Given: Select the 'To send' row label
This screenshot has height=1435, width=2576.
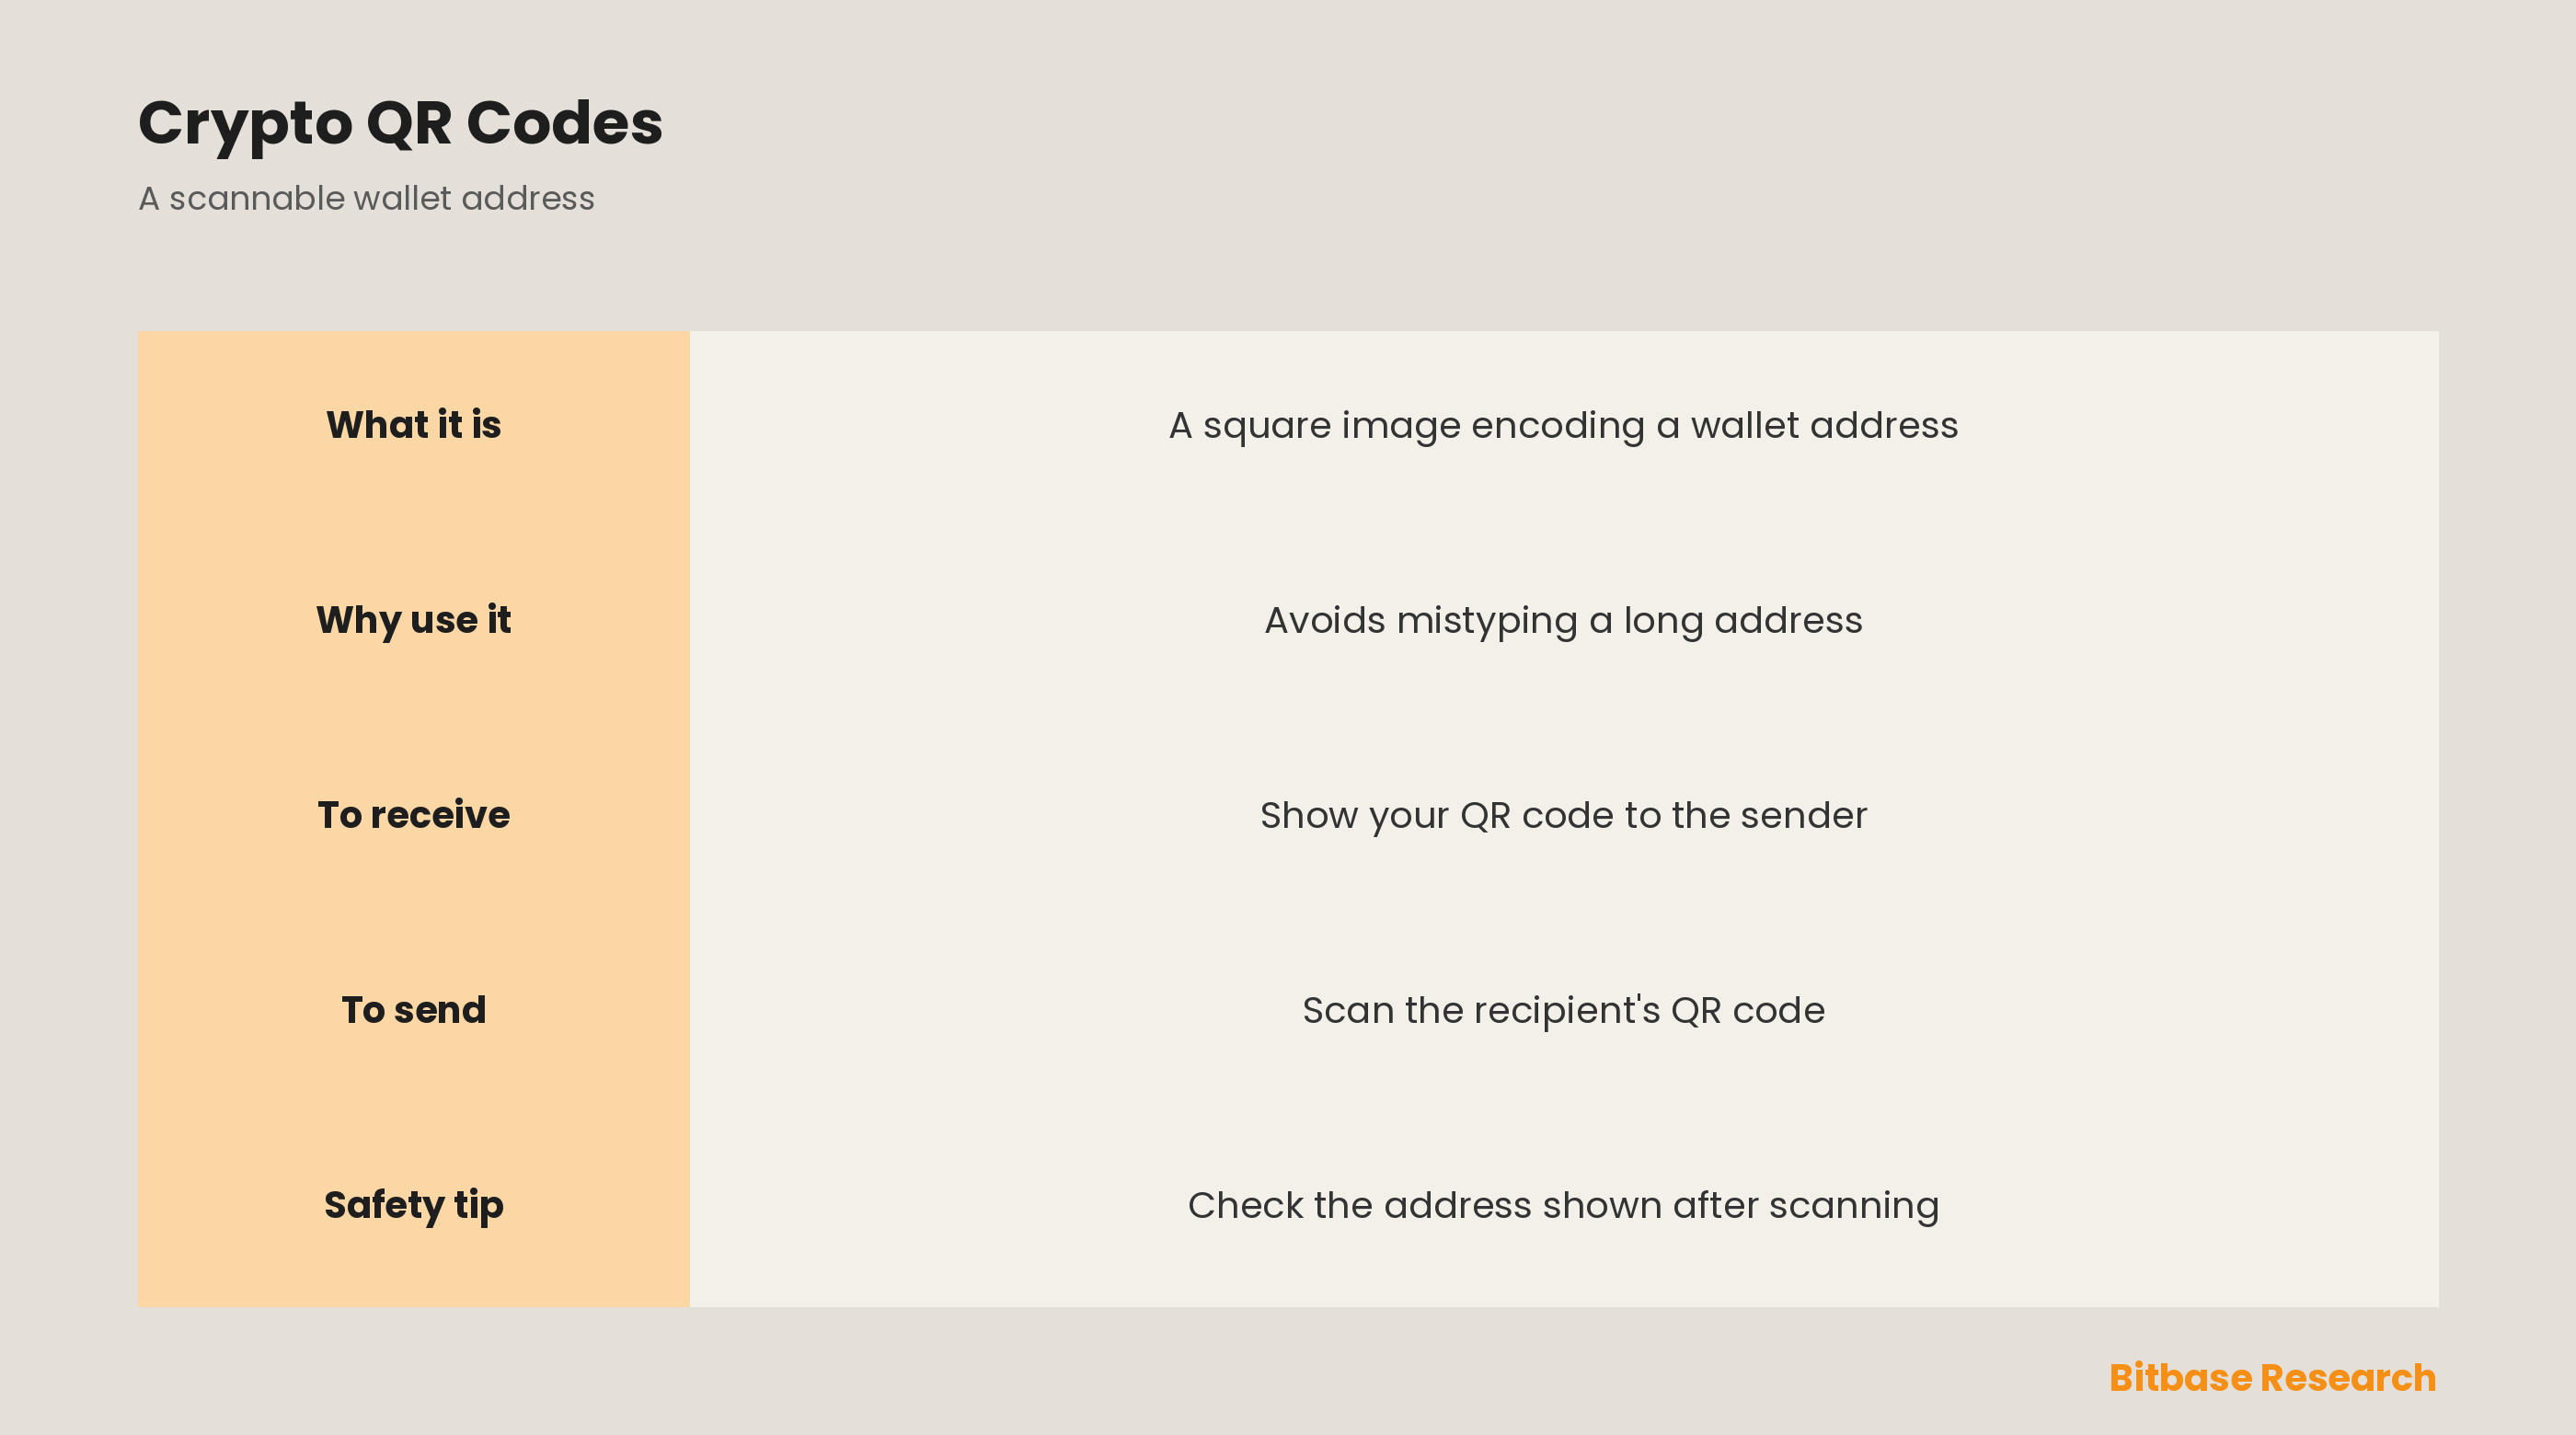Looking at the screenshot, I should (413, 1010).
